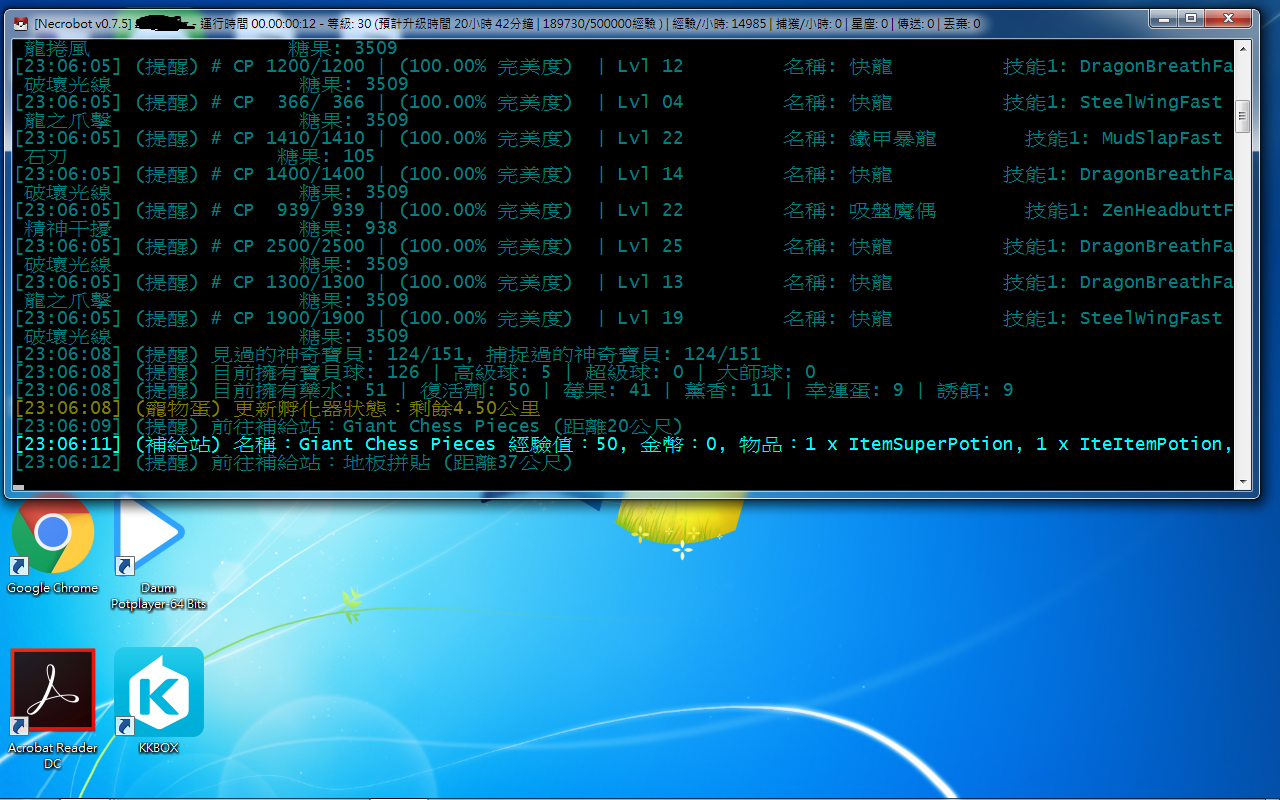The height and width of the screenshot is (800, 1280).
Task: Open the Google Chrome desktop shortcut
Action: (x=52, y=544)
